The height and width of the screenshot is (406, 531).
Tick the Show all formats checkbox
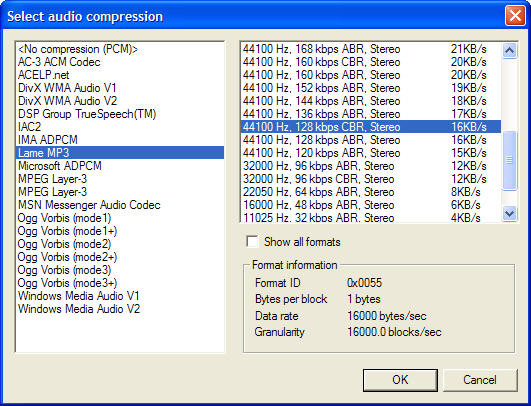(x=252, y=242)
